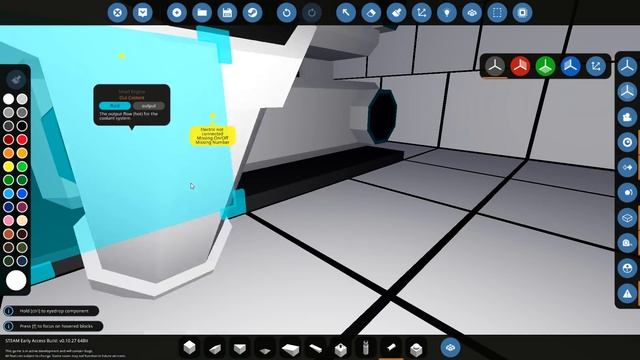Select the wedge block next to the cube

(215, 348)
